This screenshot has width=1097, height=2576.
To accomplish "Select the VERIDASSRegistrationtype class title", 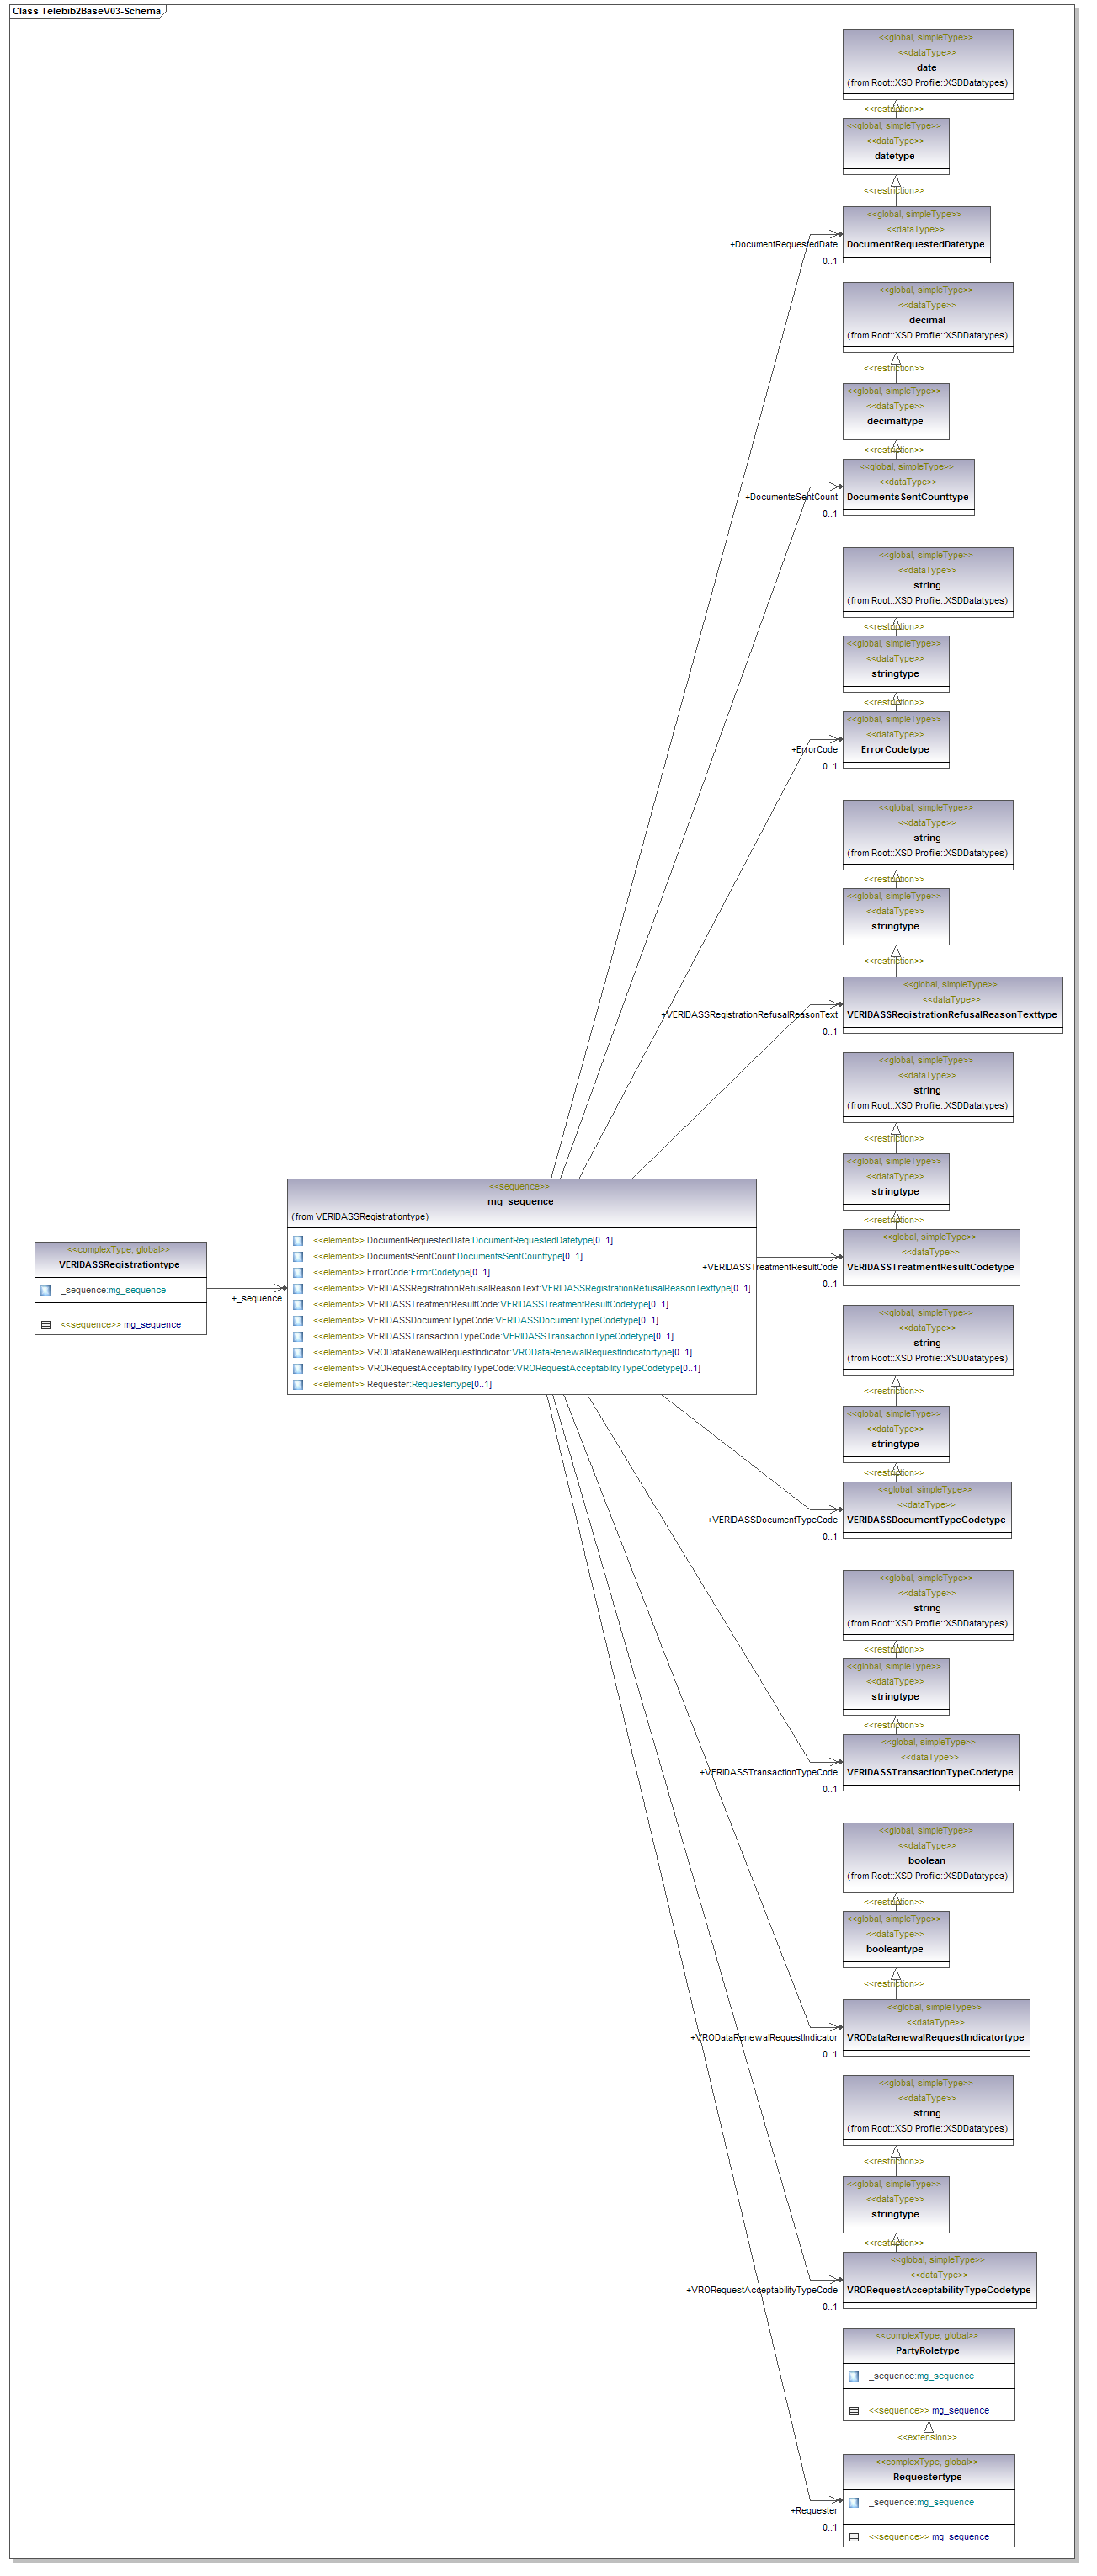I will [119, 1265].
